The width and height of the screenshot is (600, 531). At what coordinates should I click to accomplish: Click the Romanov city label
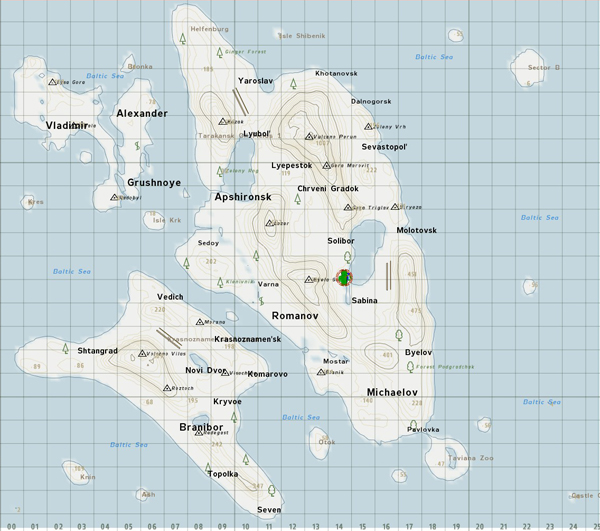point(295,315)
